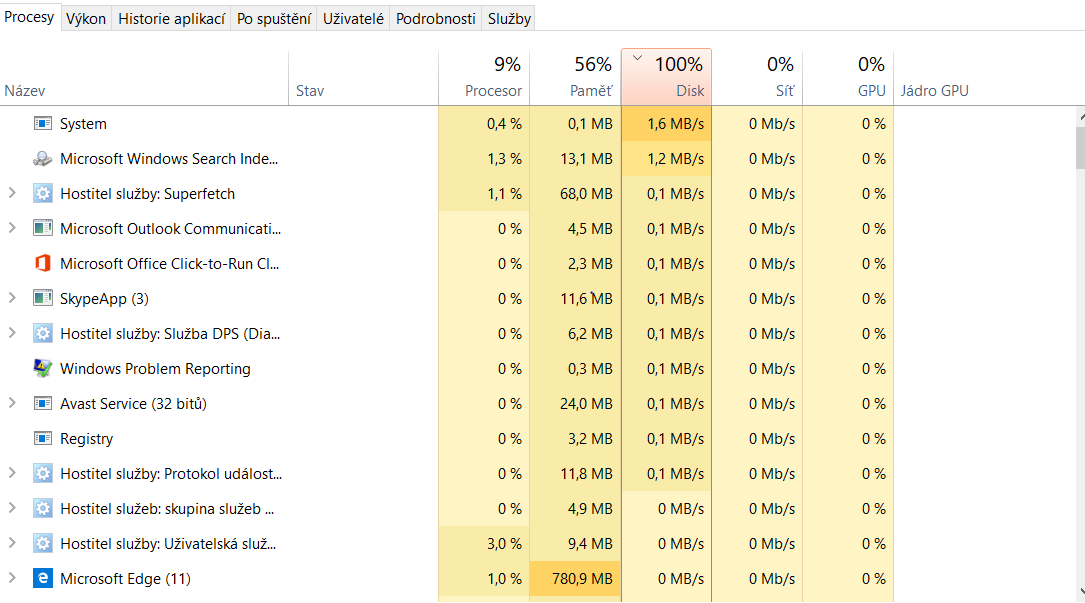Click the Windows Problem Reporting icon
1085x603 pixels.
(42, 369)
